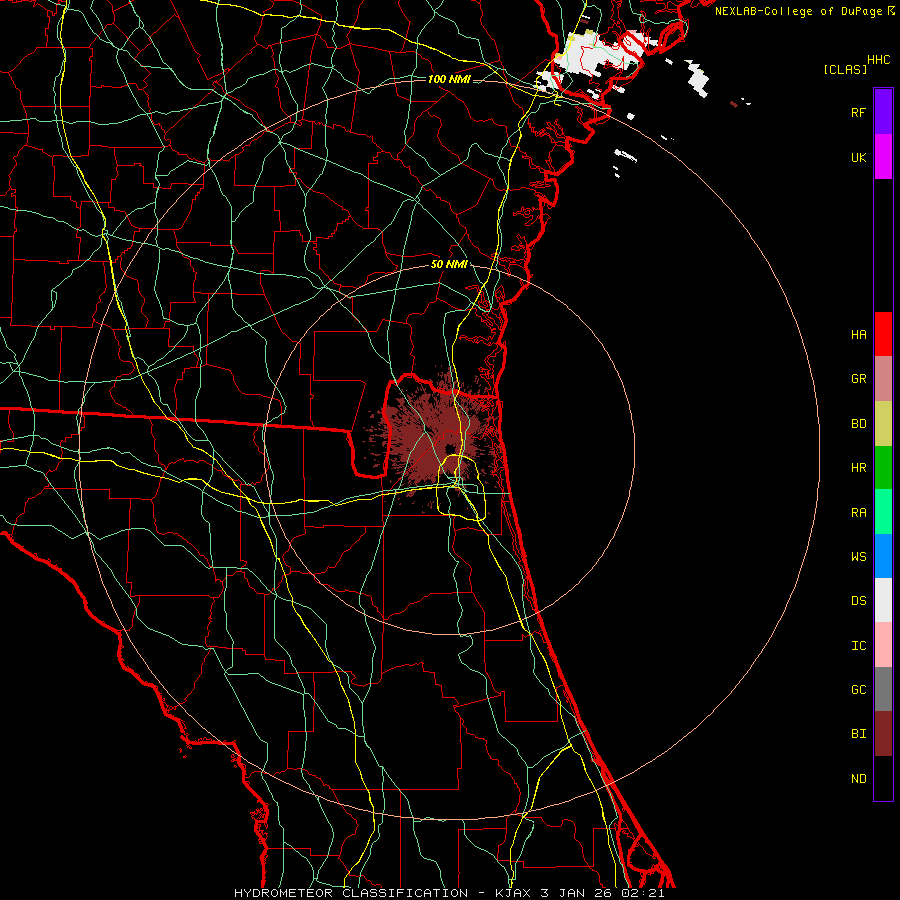The image size is (900, 900).
Task: Click the BD yellow legend swatch
Action: tap(883, 424)
